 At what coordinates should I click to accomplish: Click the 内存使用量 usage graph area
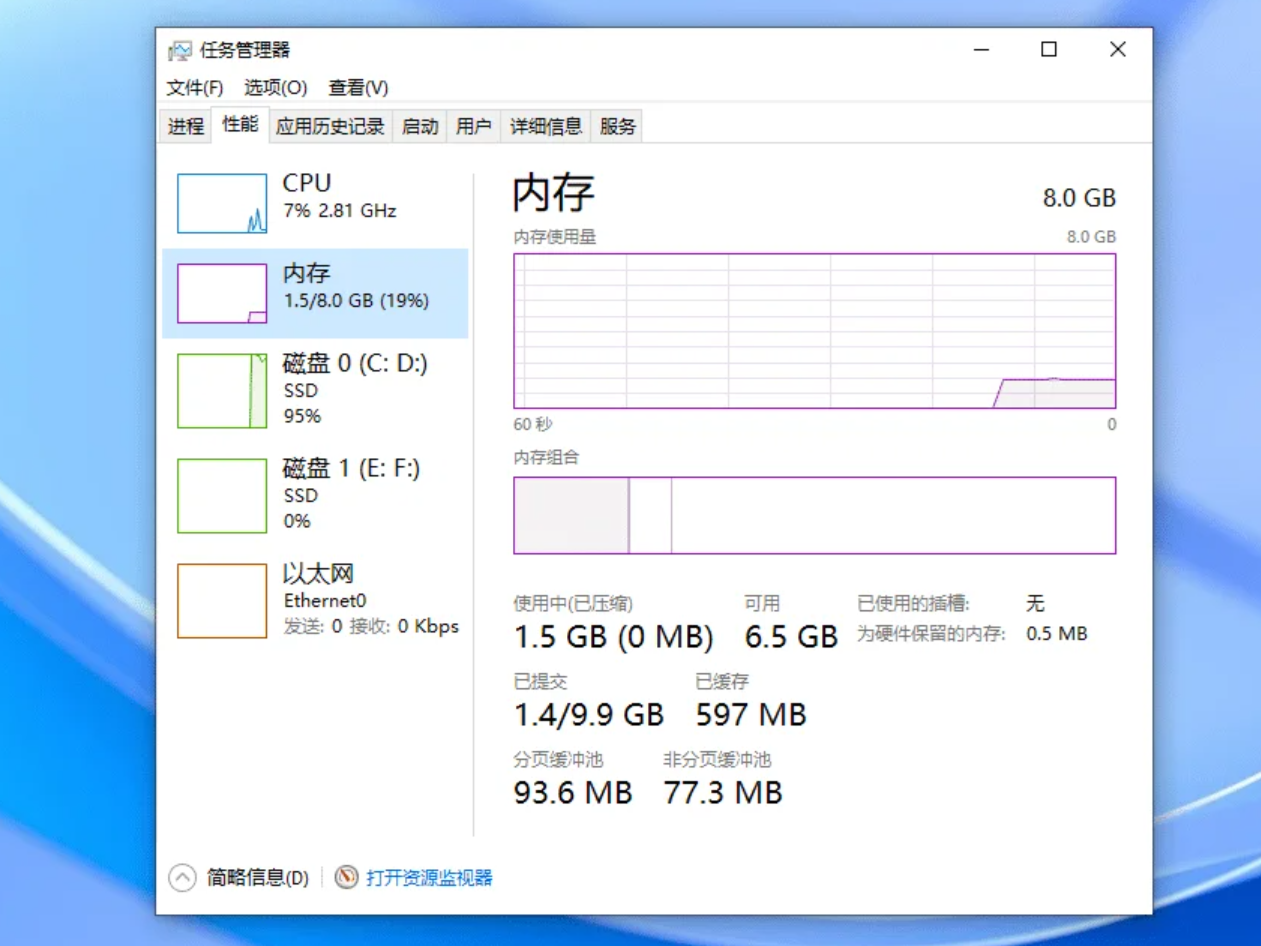click(814, 330)
